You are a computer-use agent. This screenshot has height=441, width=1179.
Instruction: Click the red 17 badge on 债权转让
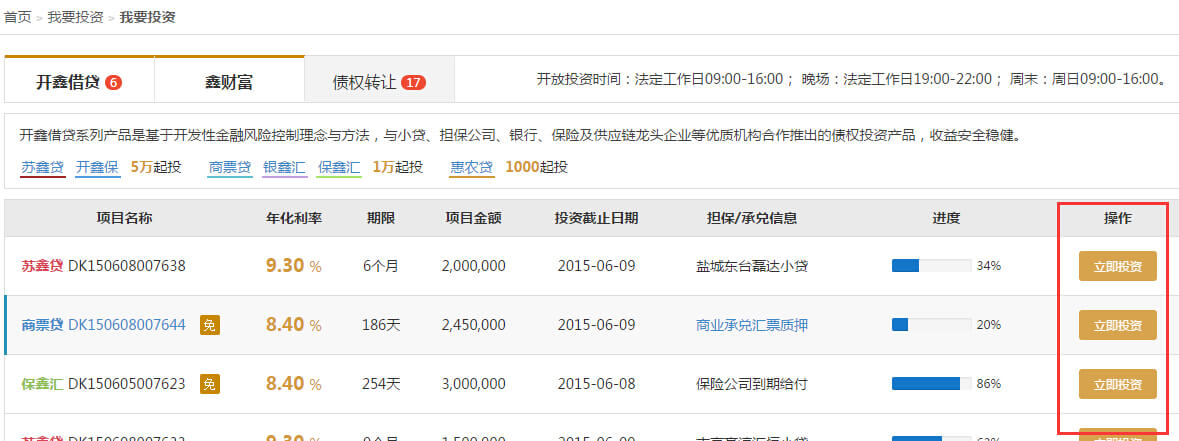(413, 82)
